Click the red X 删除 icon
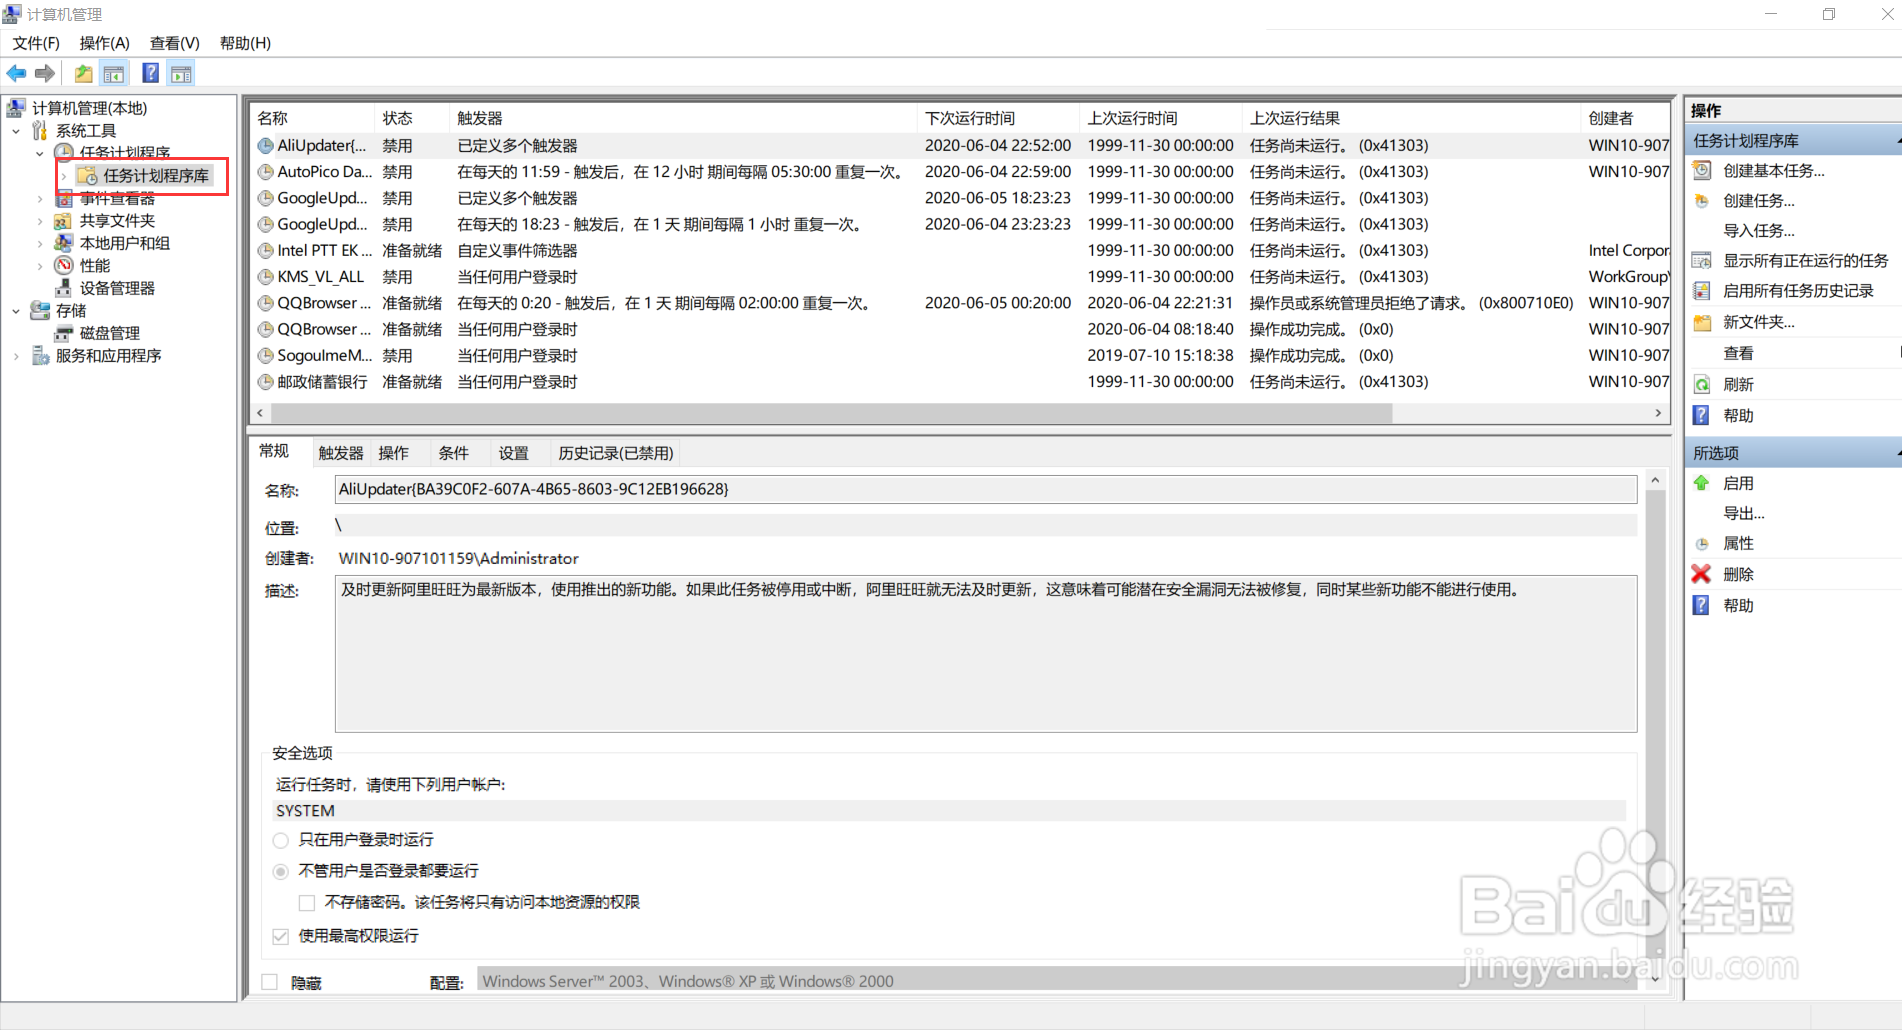Image resolution: width=1902 pixels, height=1030 pixels. pyautogui.click(x=1702, y=573)
